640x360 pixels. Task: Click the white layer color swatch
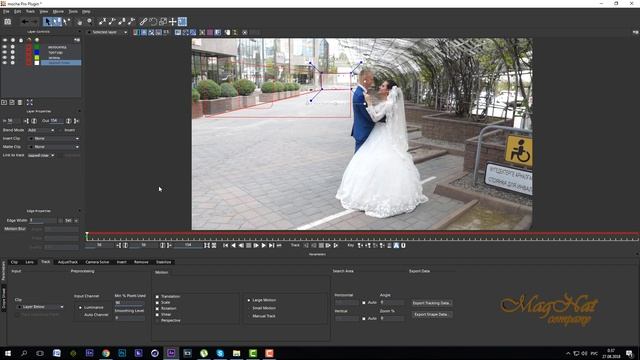click(x=37, y=63)
